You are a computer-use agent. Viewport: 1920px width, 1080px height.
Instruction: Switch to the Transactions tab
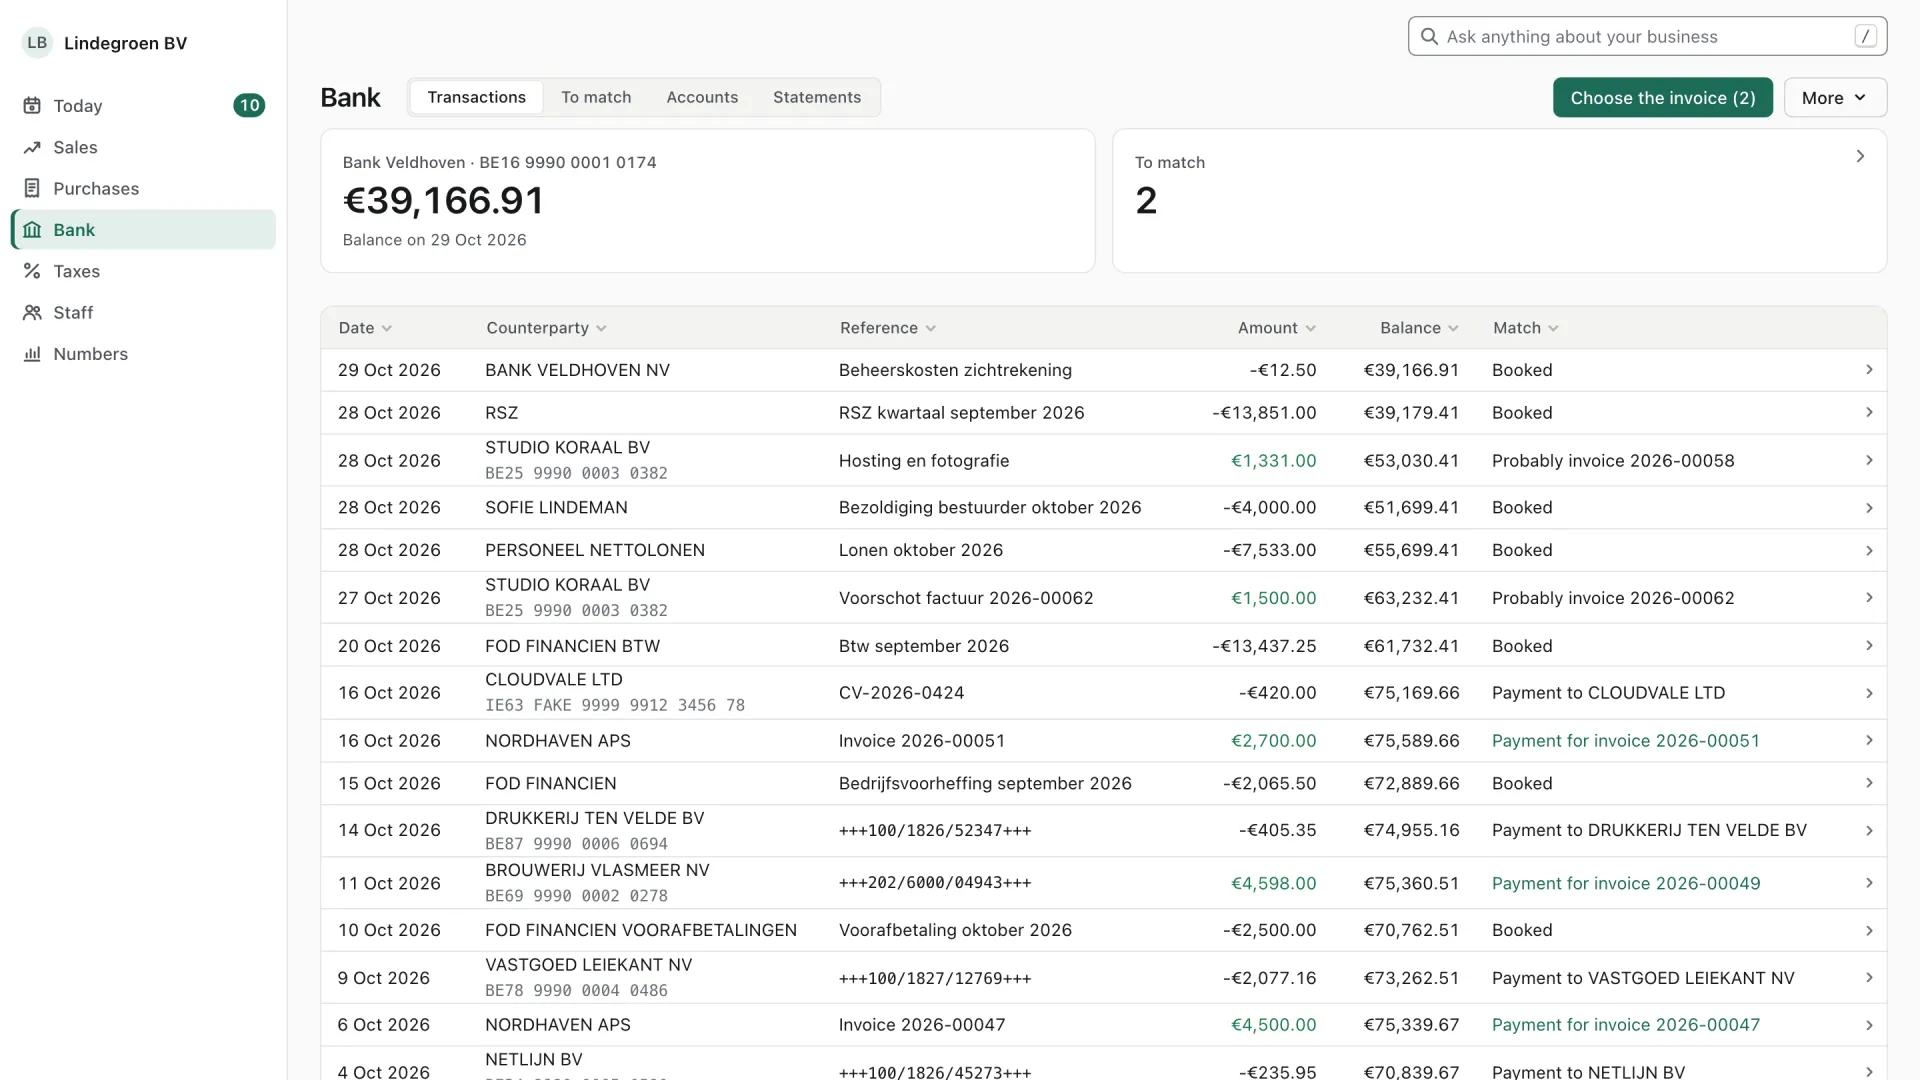point(476,97)
